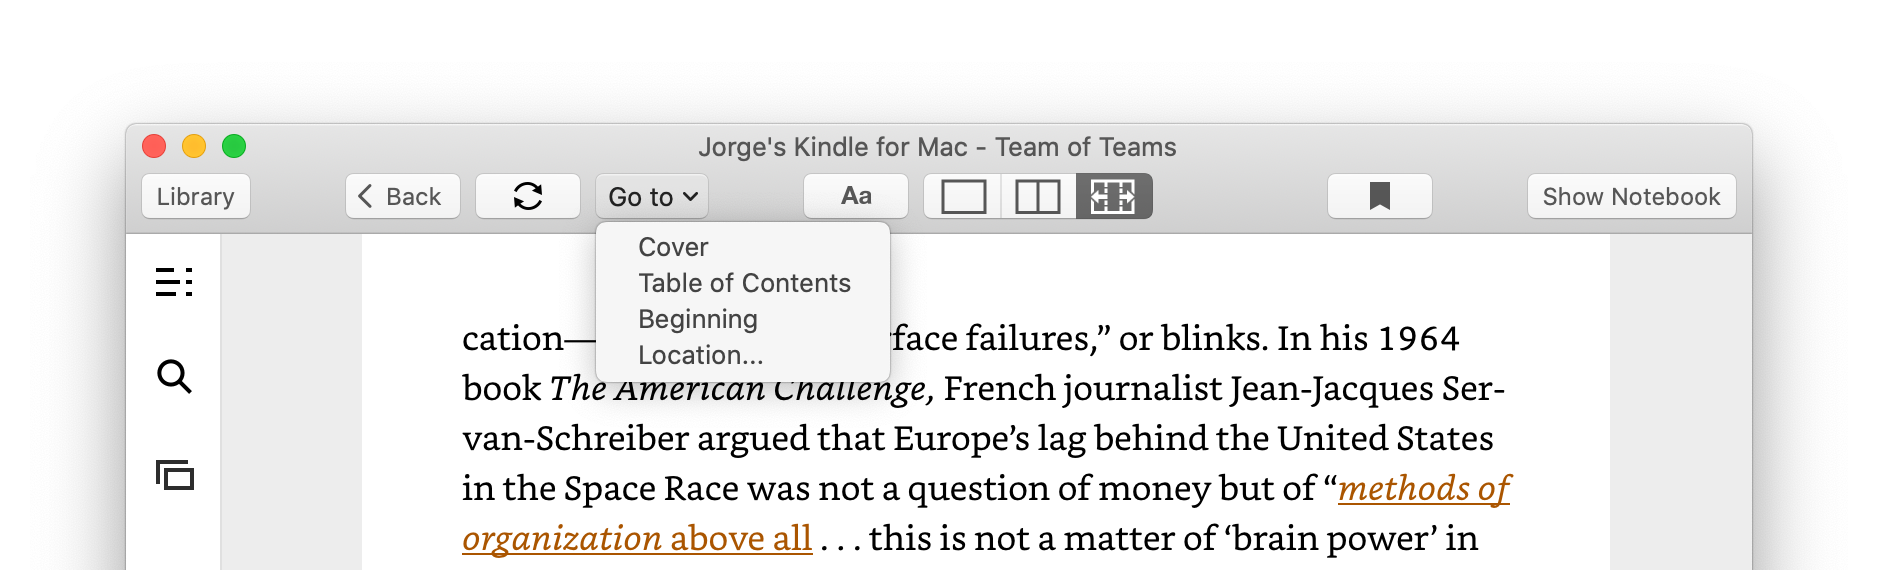
Task: Open the search magnifier in sidebar
Action: 174,377
